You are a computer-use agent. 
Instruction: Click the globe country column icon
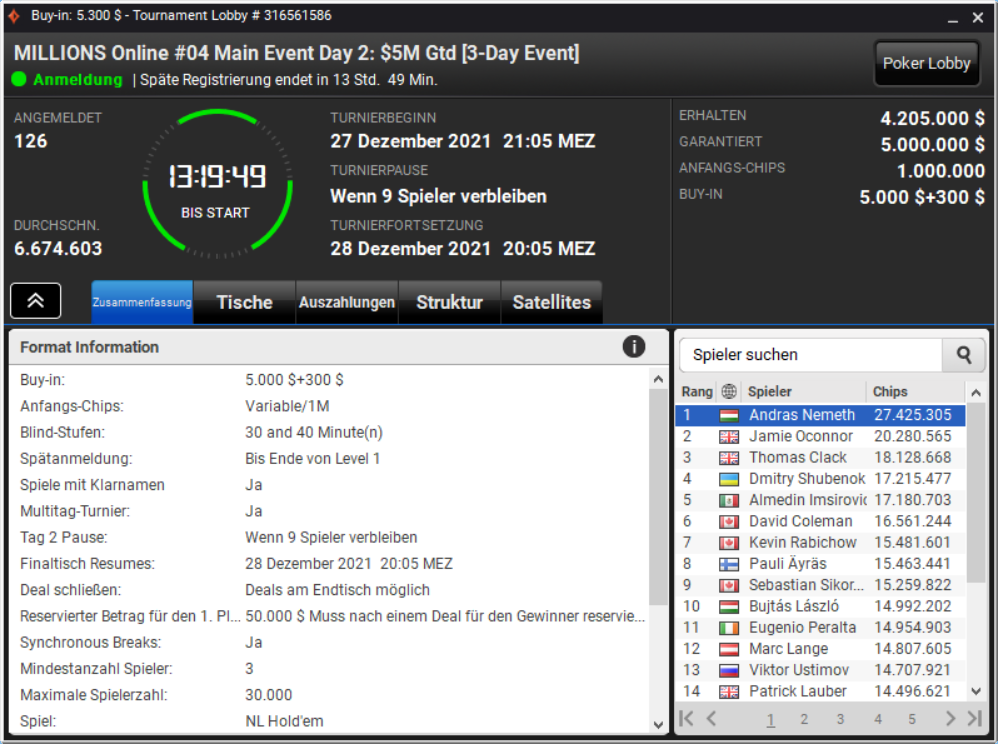point(729,391)
